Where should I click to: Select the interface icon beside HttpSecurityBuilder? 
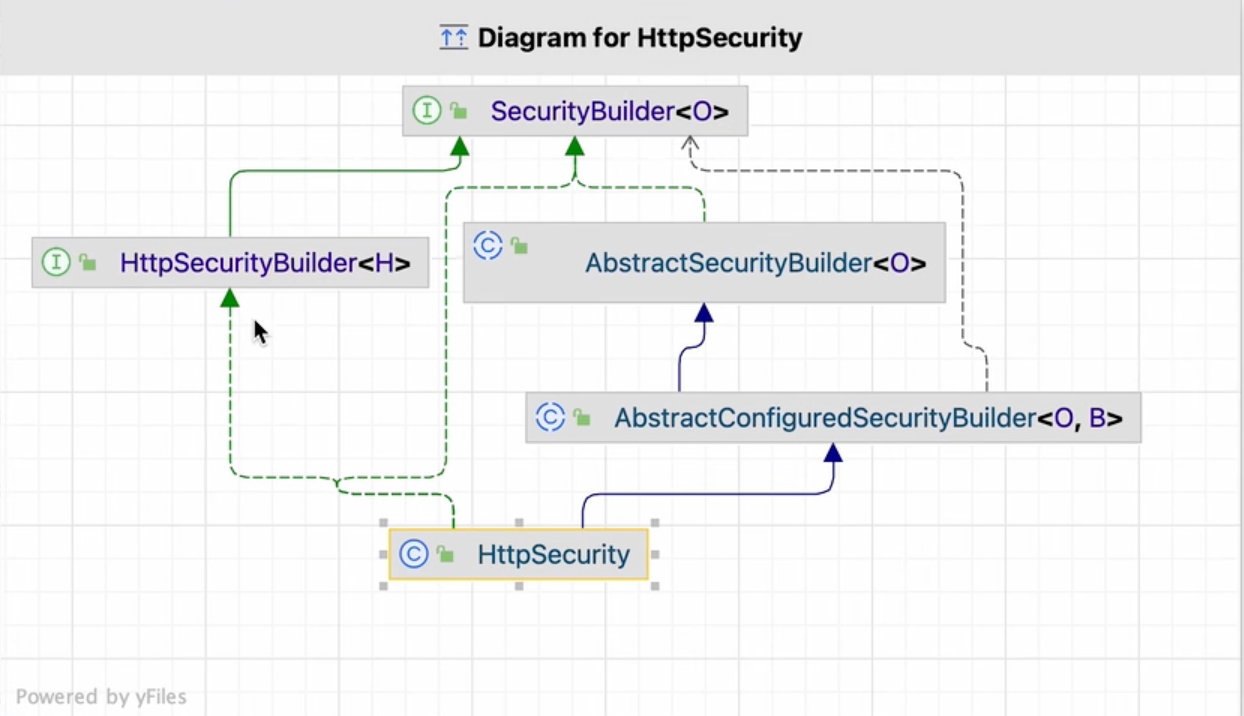(56, 262)
